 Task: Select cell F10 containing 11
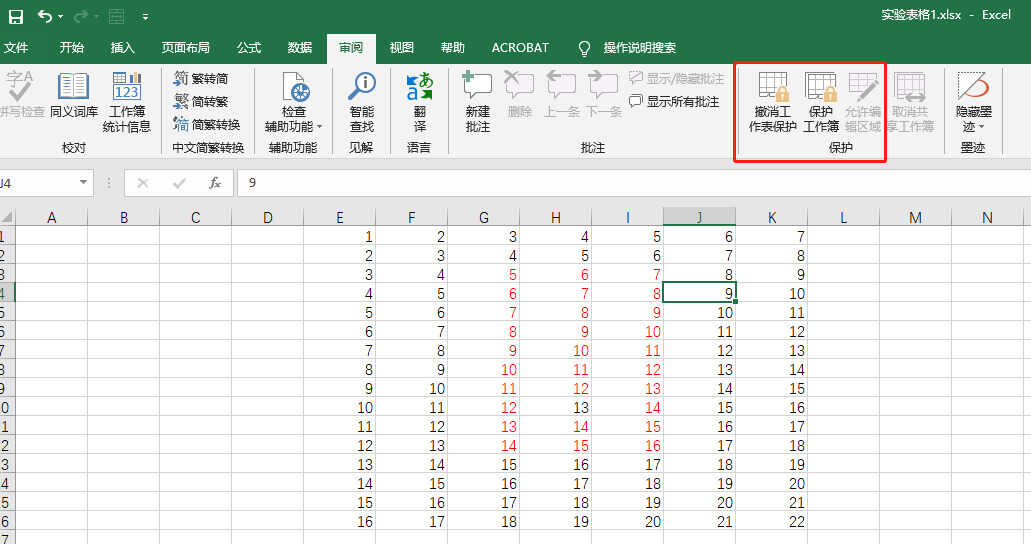pyautogui.click(x=412, y=408)
